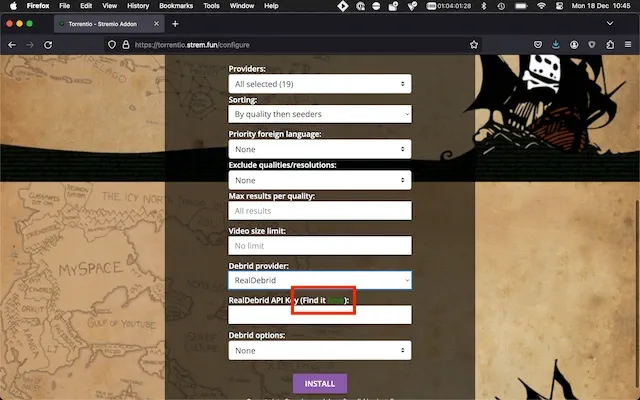Expand the list all tabs chevron
The image size is (640, 400).
click(610, 24)
